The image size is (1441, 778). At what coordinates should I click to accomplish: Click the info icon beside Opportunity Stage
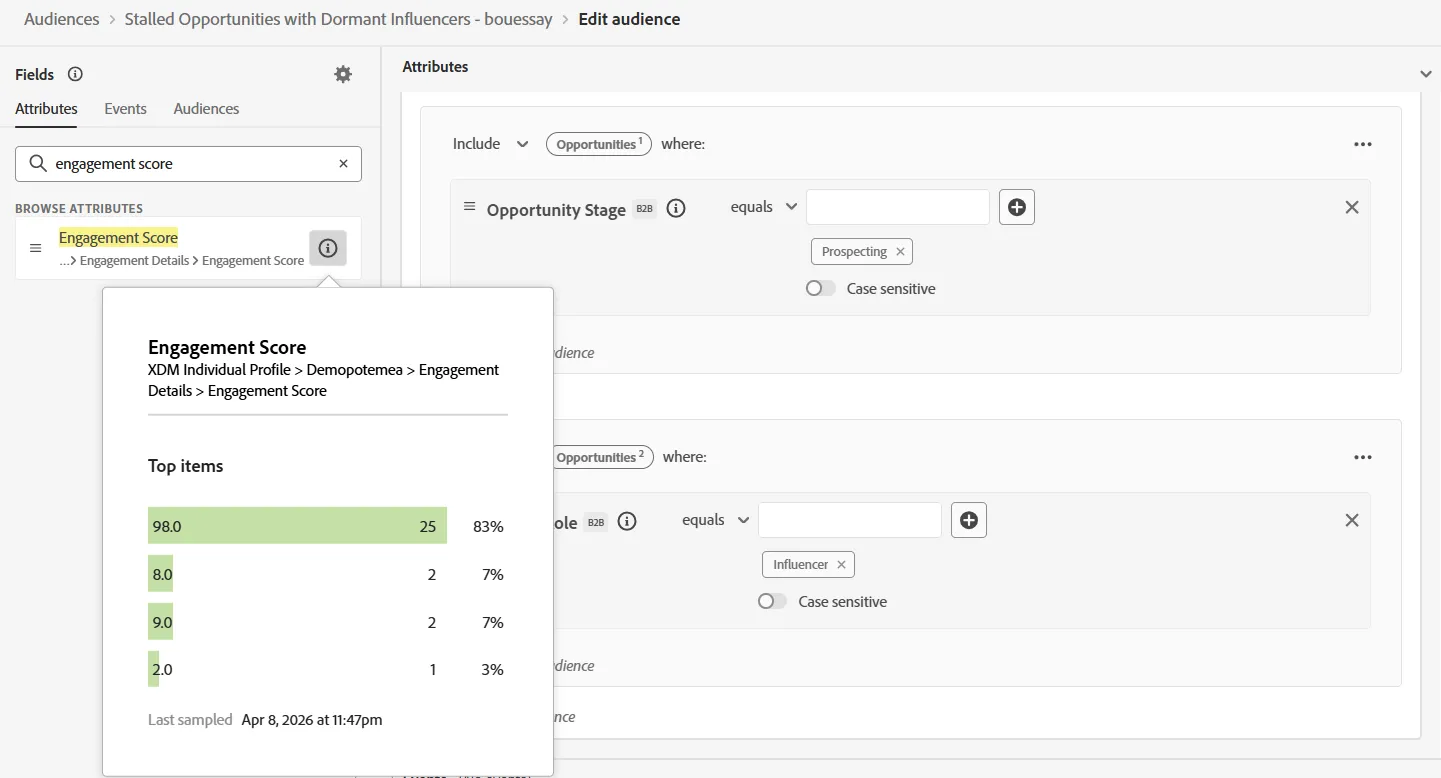pos(676,208)
